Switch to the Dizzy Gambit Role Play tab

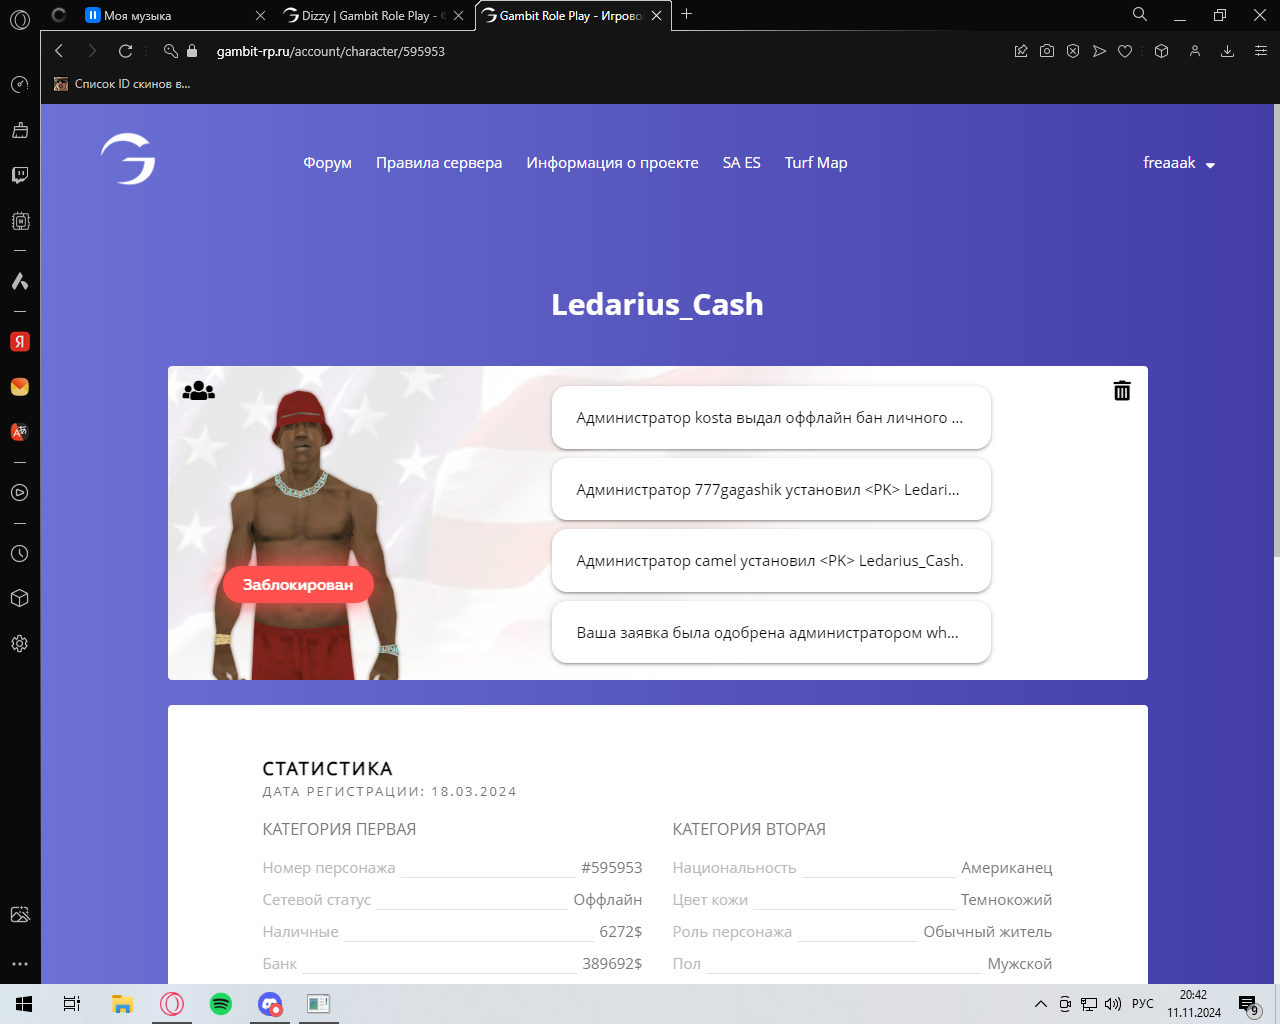pyautogui.click(x=366, y=16)
